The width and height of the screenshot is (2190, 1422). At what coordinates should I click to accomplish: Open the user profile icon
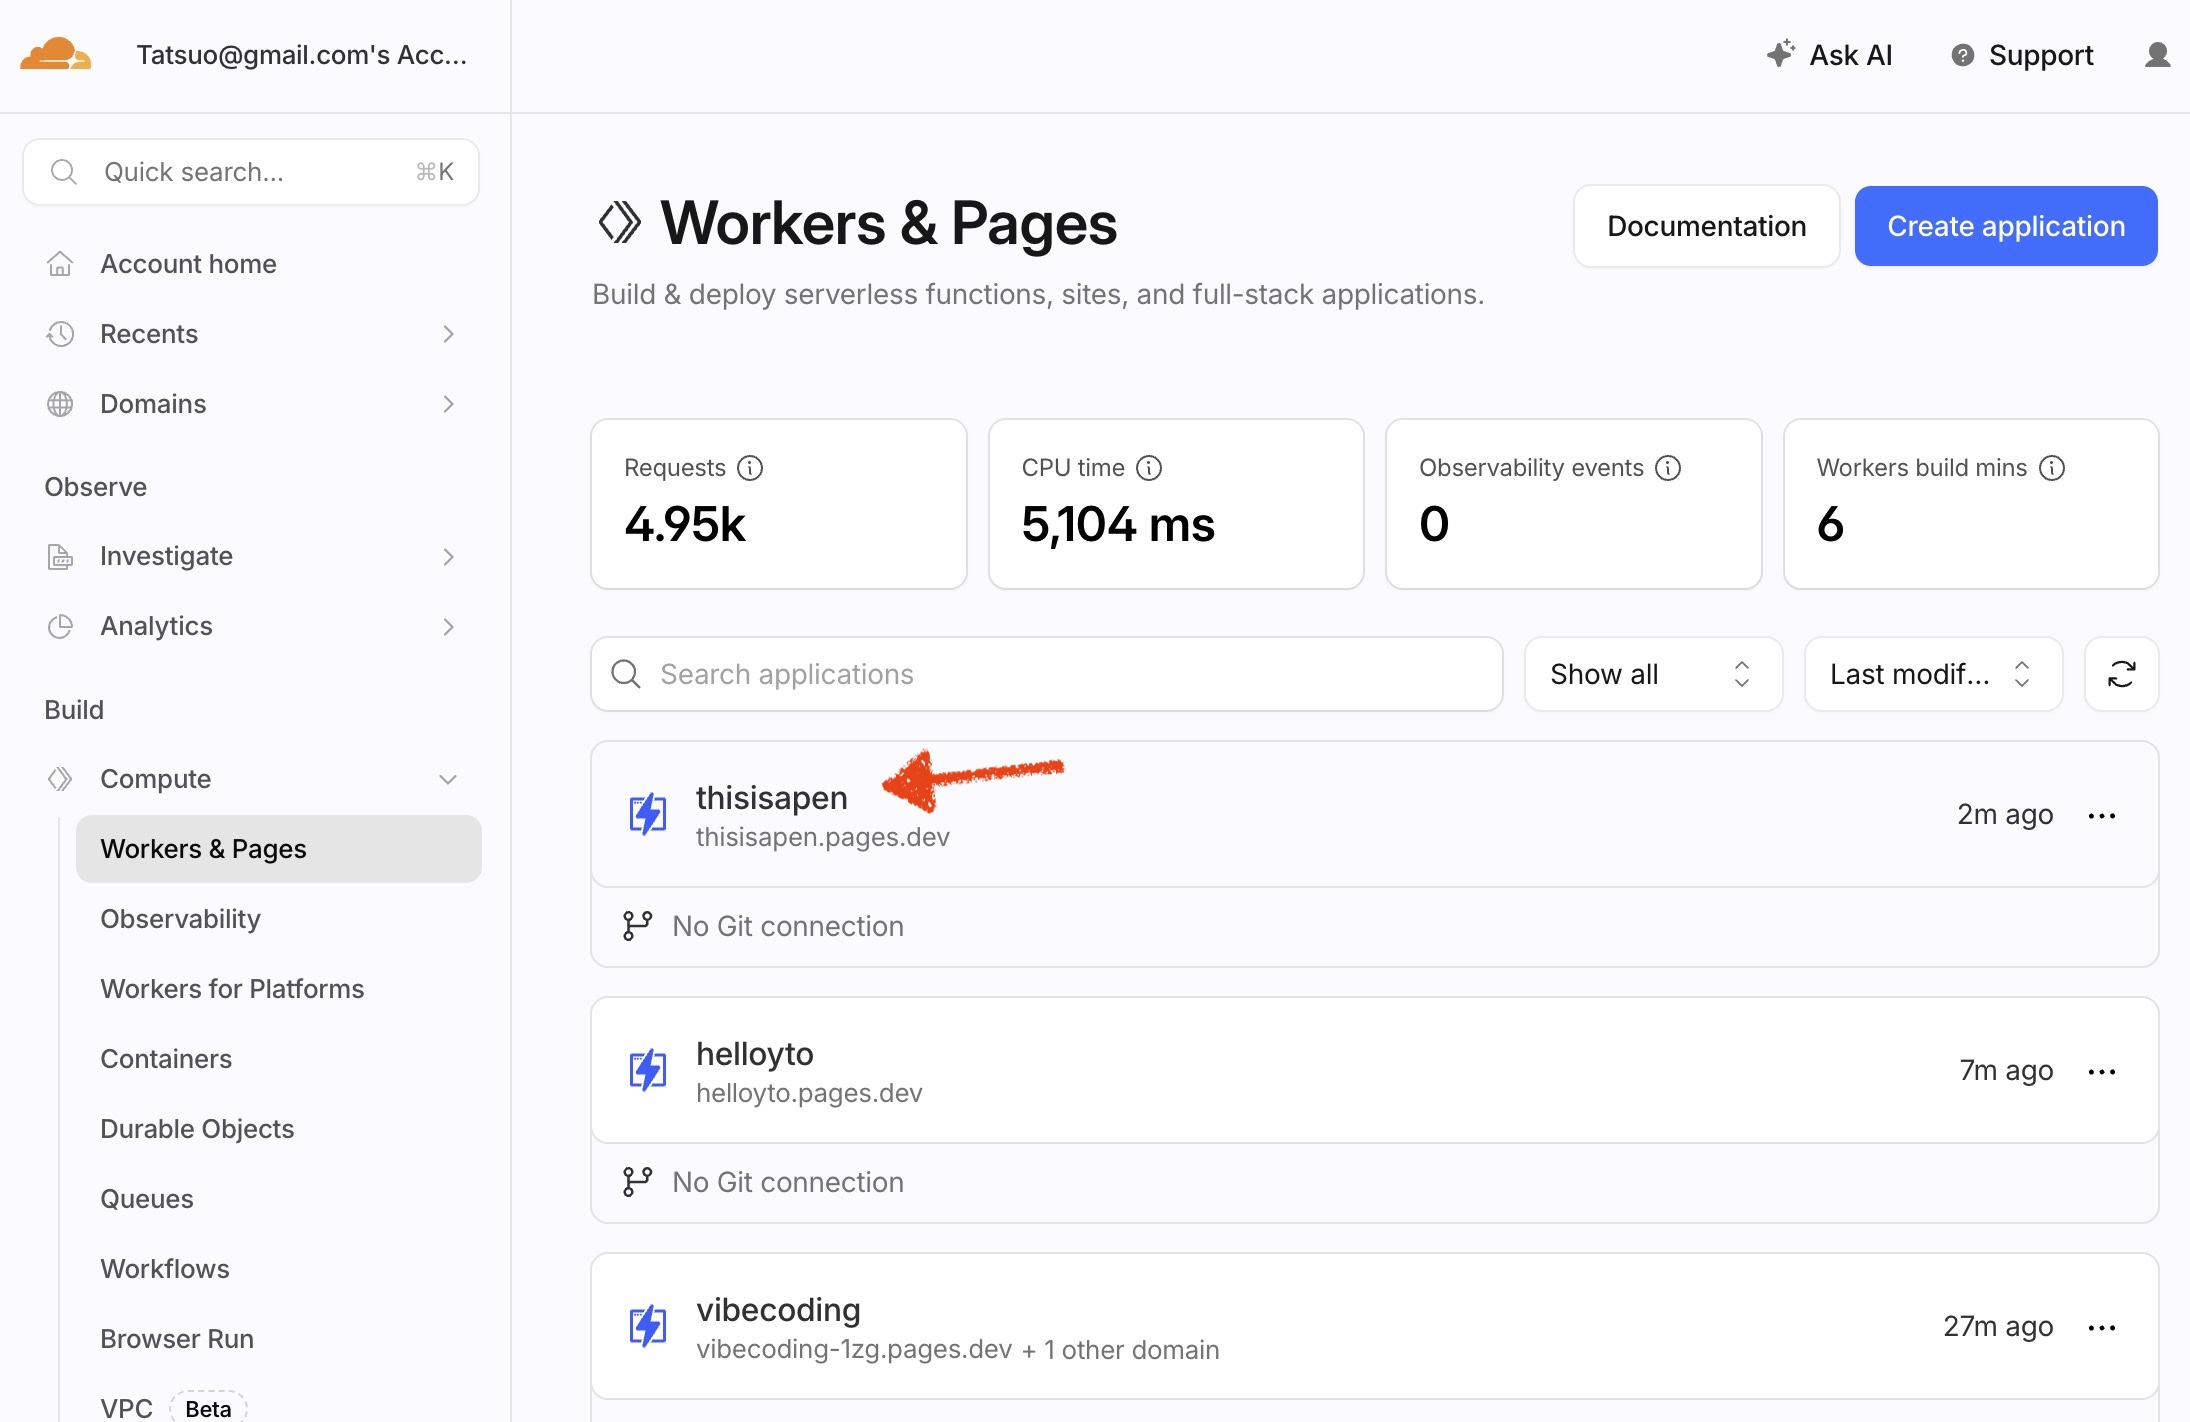(x=2157, y=55)
